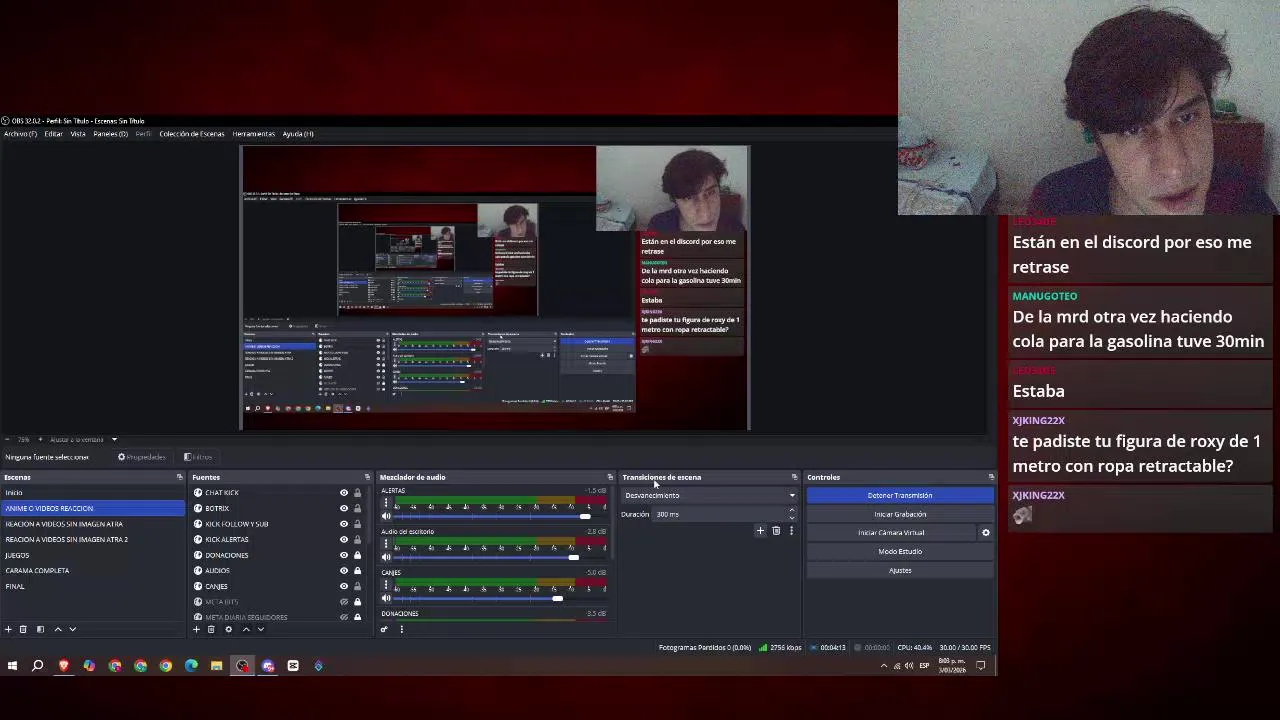Open the scene filters icon in the Escenas toolbar
1280x720 pixels.
point(40,629)
